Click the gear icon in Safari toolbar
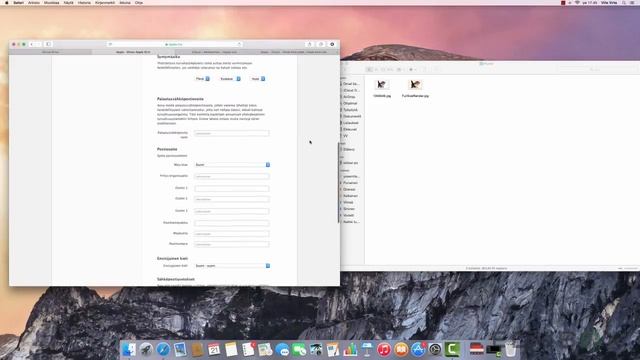Image resolution: width=640 pixels, height=360 pixels. click(332, 44)
